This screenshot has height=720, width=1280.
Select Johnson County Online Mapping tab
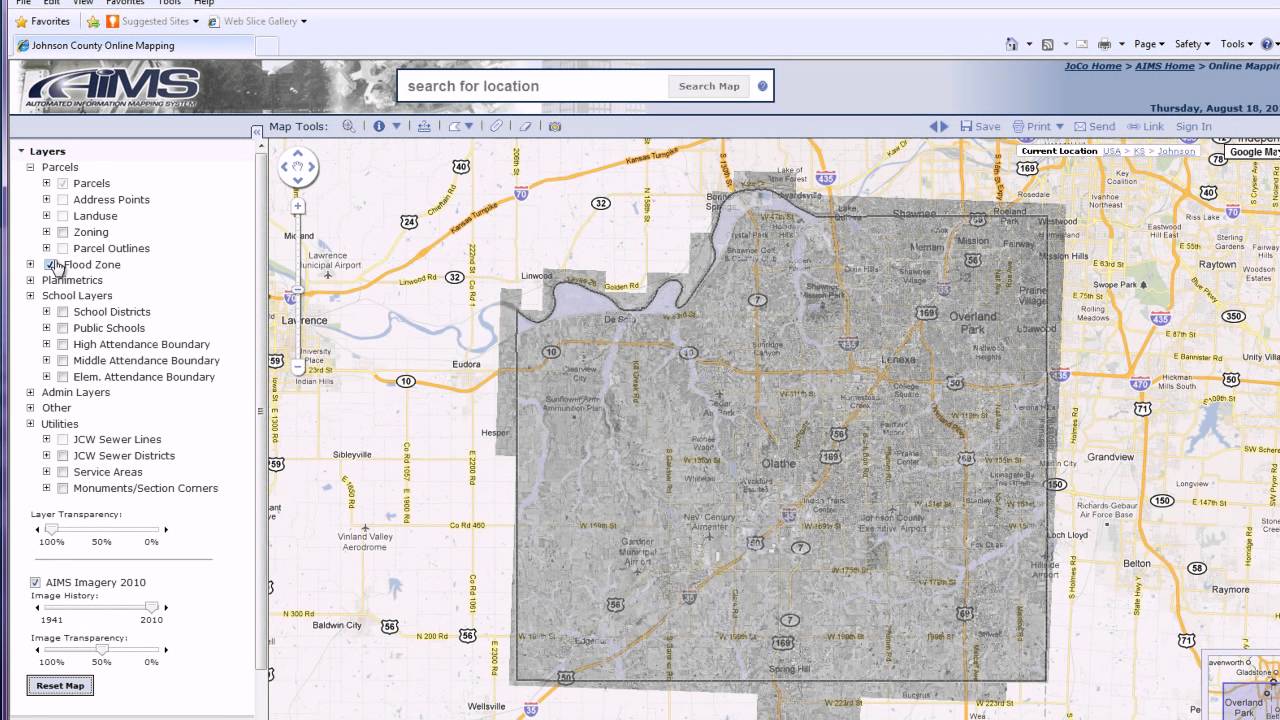(x=133, y=46)
